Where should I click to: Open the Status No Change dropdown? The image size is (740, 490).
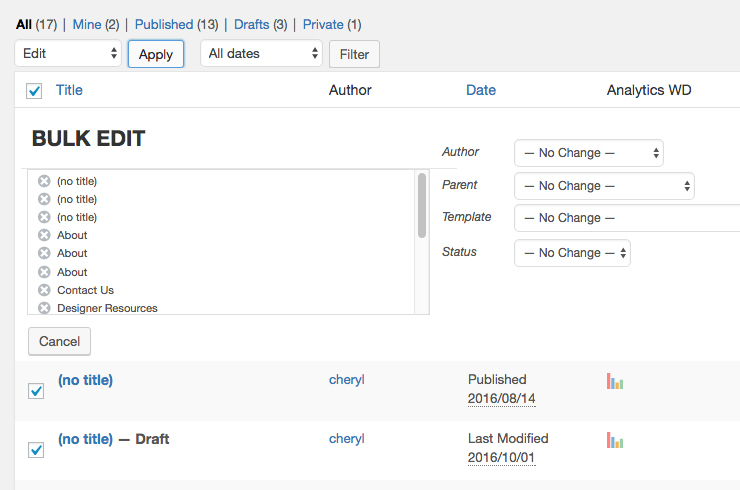572,253
